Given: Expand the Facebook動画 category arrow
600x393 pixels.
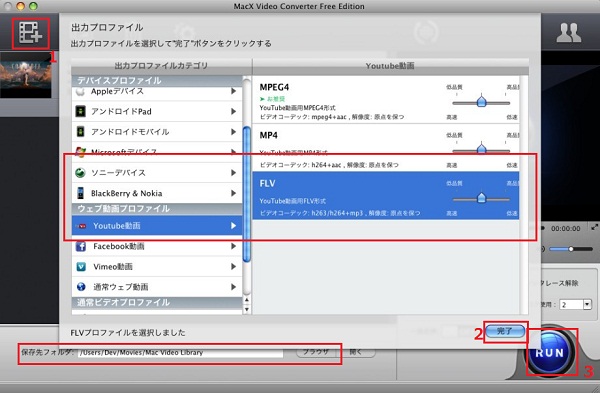Looking at the screenshot, I should 233,246.
